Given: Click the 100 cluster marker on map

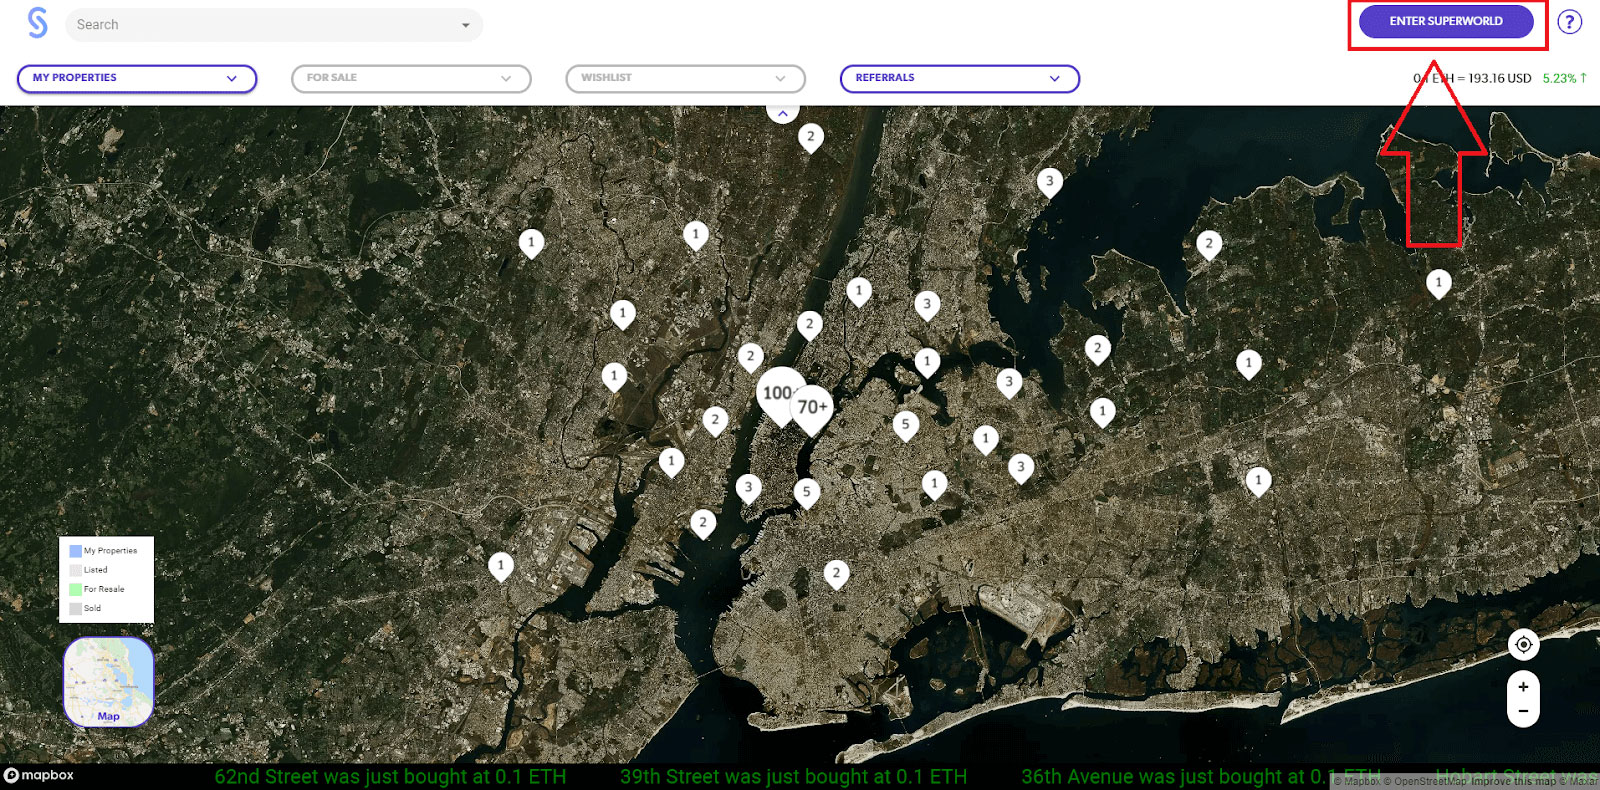Looking at the screenshot, I should pyautogui.click(x=777, y=393).
